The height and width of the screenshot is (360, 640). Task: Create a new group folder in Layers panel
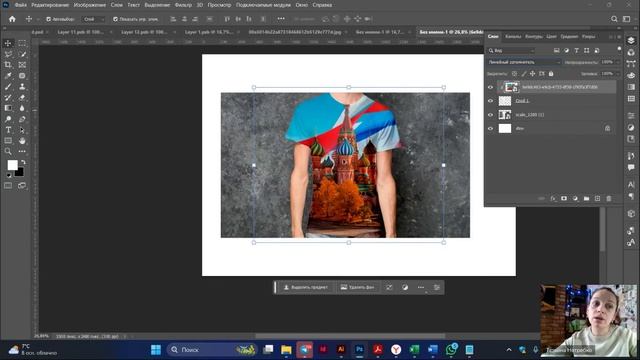586,198
